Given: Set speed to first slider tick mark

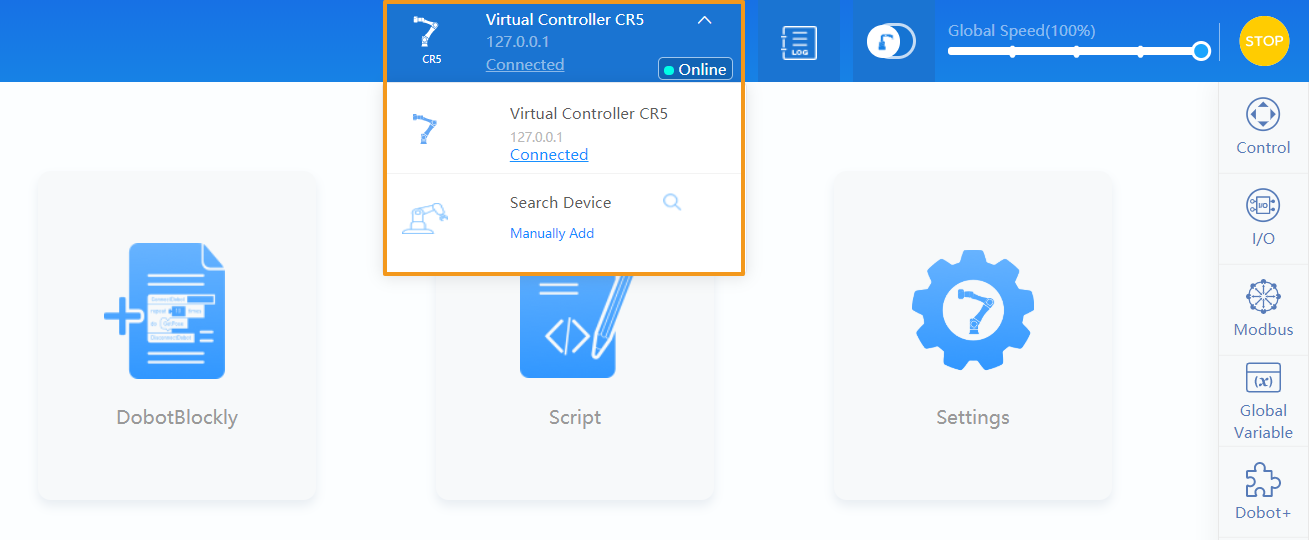Looking at the screenshot, I should pyautogui.click(x=1012, y=51).
